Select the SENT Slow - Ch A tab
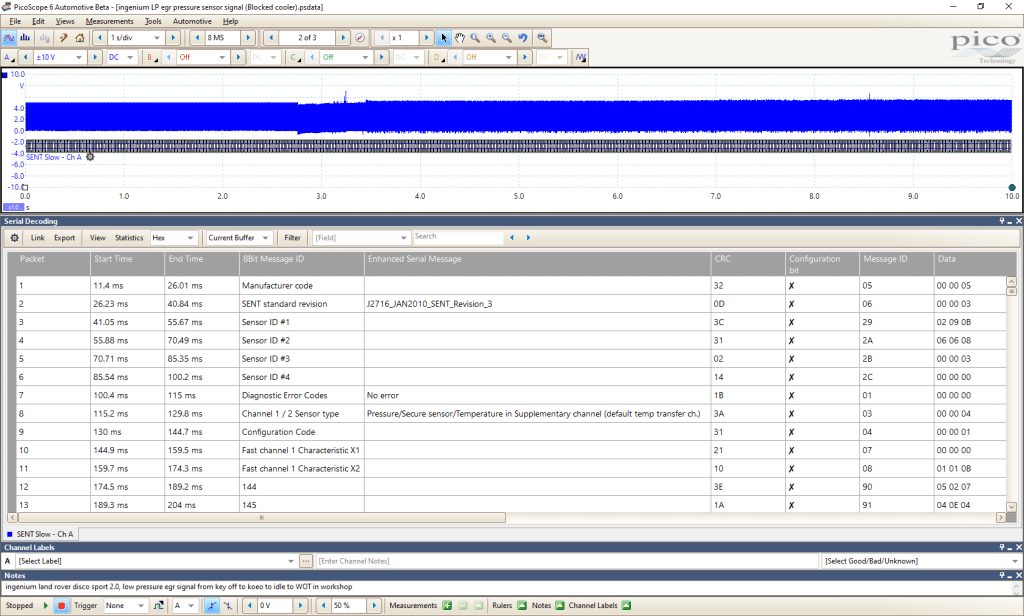1024x616 pixels. [40, 534]
